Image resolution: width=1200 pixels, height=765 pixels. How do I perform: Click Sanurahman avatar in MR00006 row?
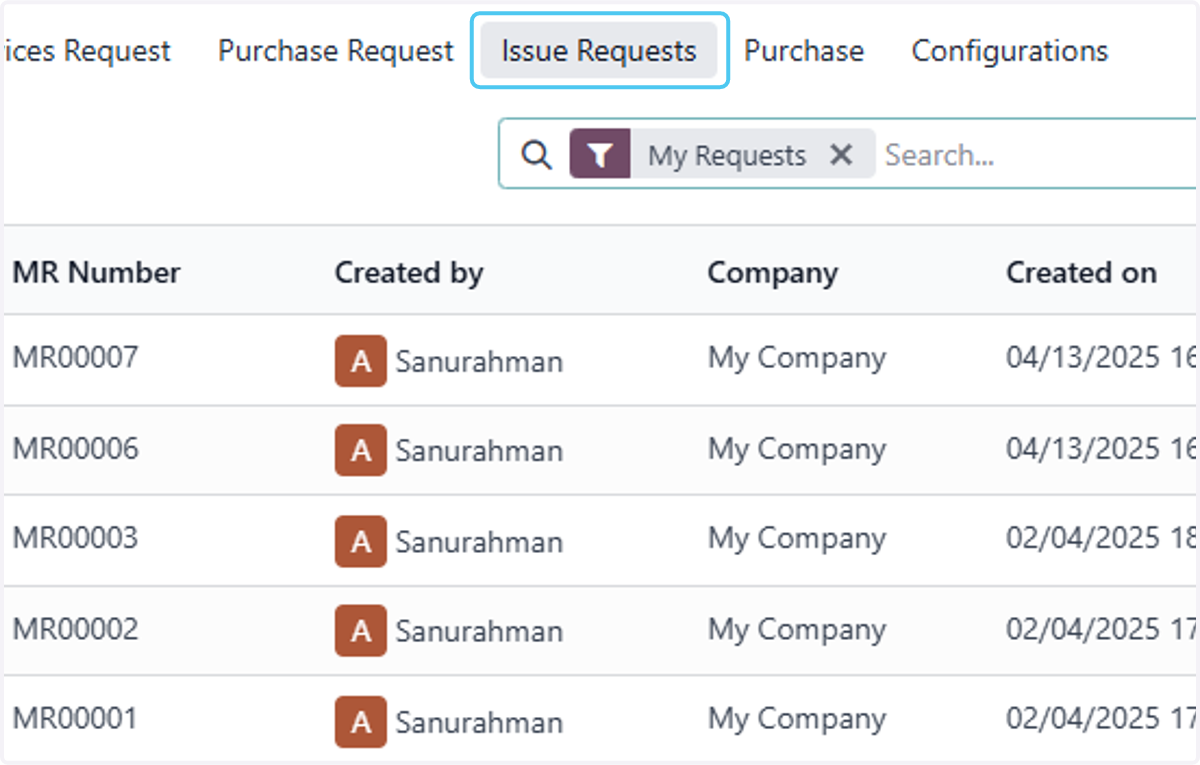point(361,451)
